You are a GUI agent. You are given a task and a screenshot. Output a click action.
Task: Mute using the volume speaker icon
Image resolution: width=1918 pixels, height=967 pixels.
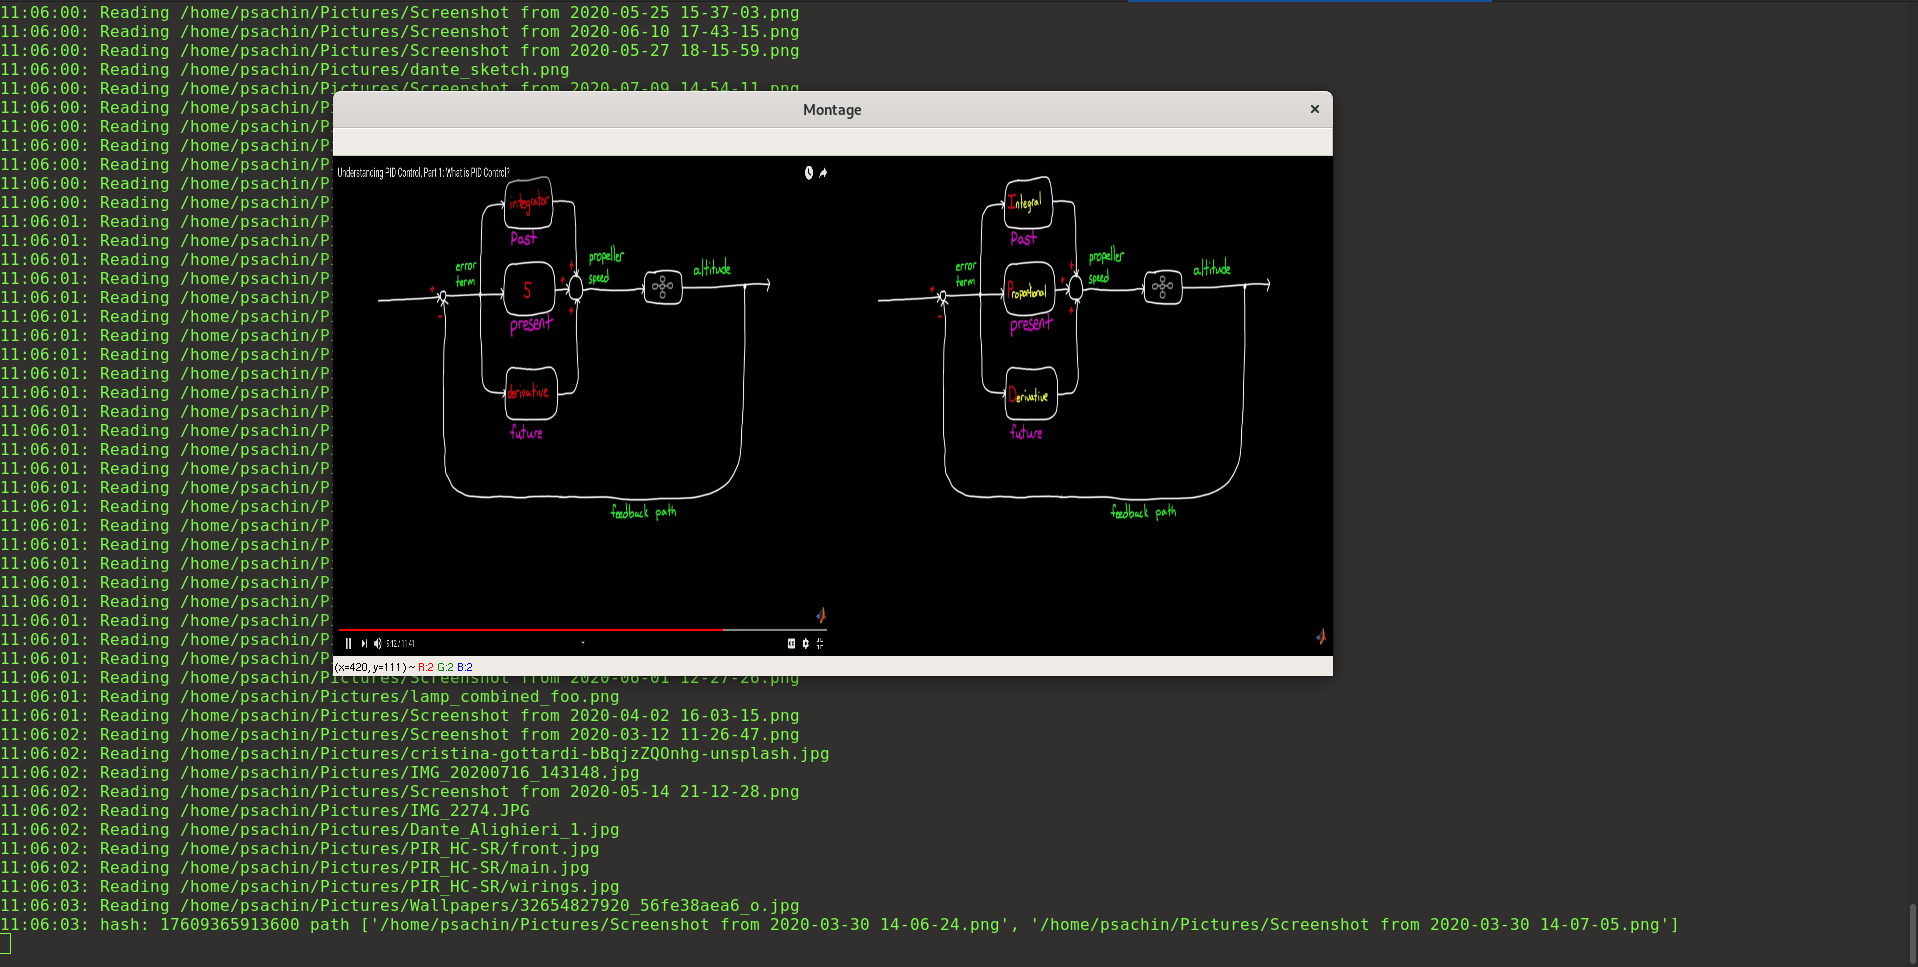point(377,644)
